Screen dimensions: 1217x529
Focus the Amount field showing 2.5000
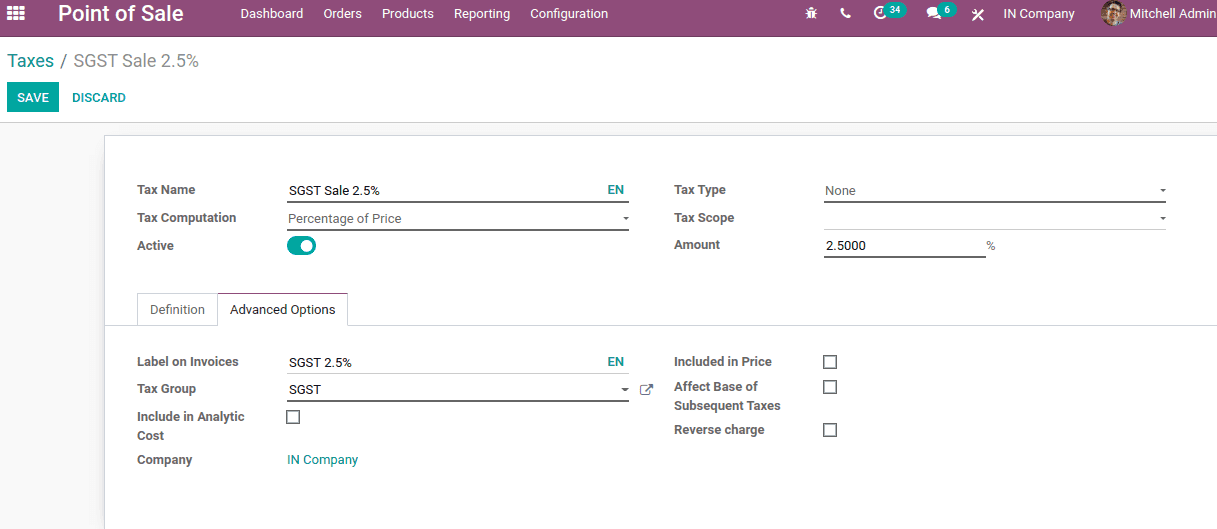coord(905,245)
